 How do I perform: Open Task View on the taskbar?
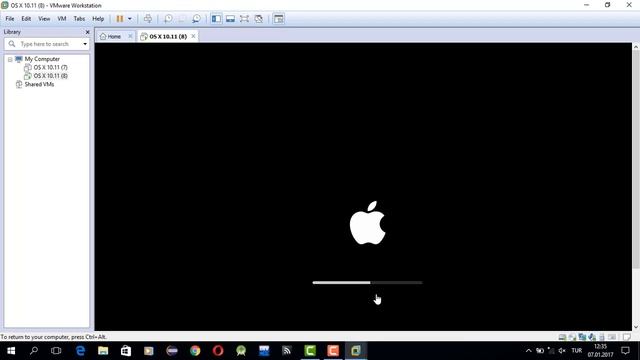coord(56,351)
